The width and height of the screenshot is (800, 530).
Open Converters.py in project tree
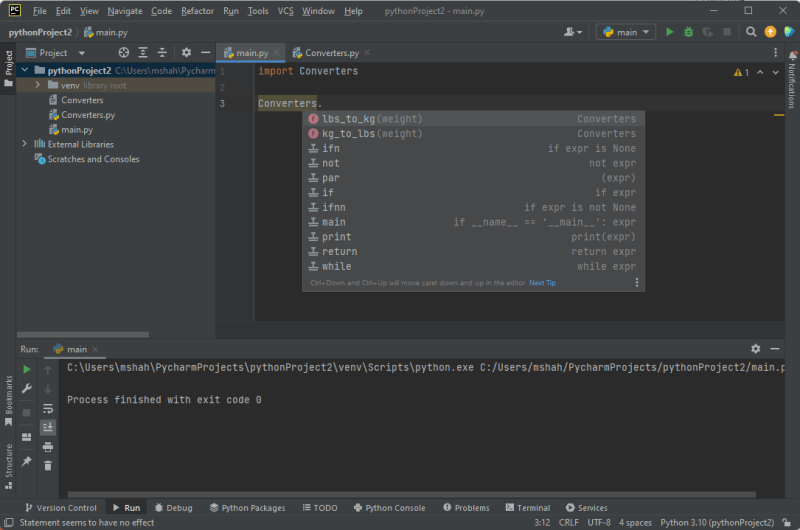88,115
